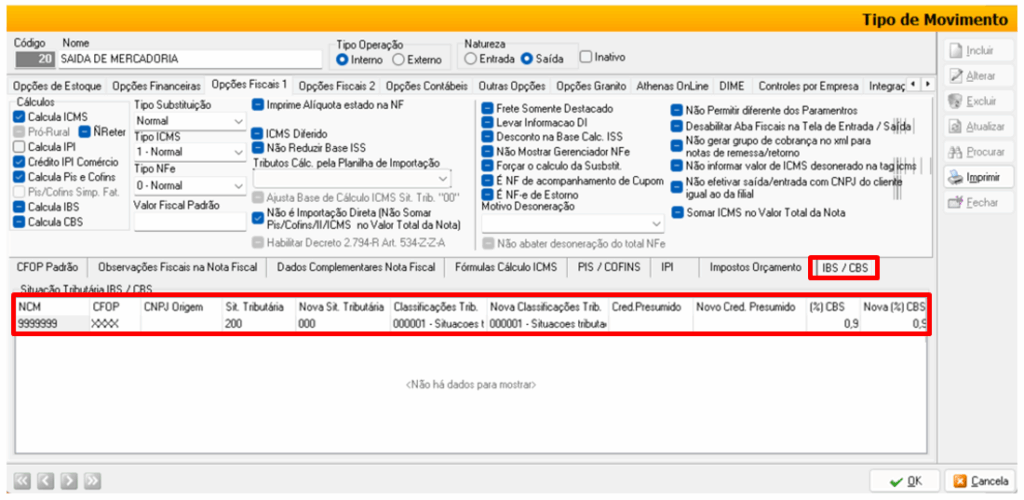Image resolution: width=1024 pixels, height=500 pixels.
Task: Click the Atualizar icon button
Action: click(x=956, y=127)
